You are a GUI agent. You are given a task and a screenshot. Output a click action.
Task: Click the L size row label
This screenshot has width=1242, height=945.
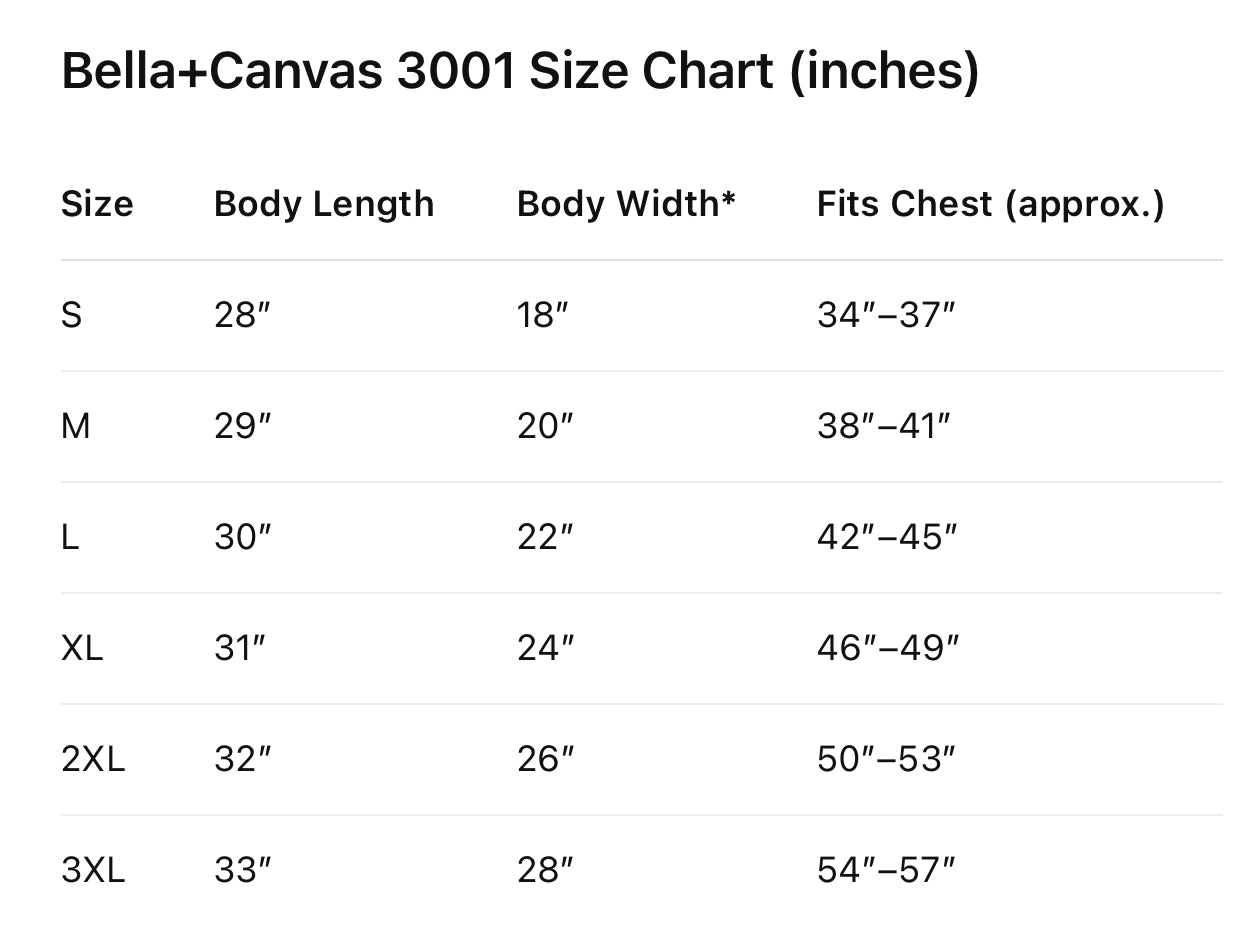(x=69, y=538)
